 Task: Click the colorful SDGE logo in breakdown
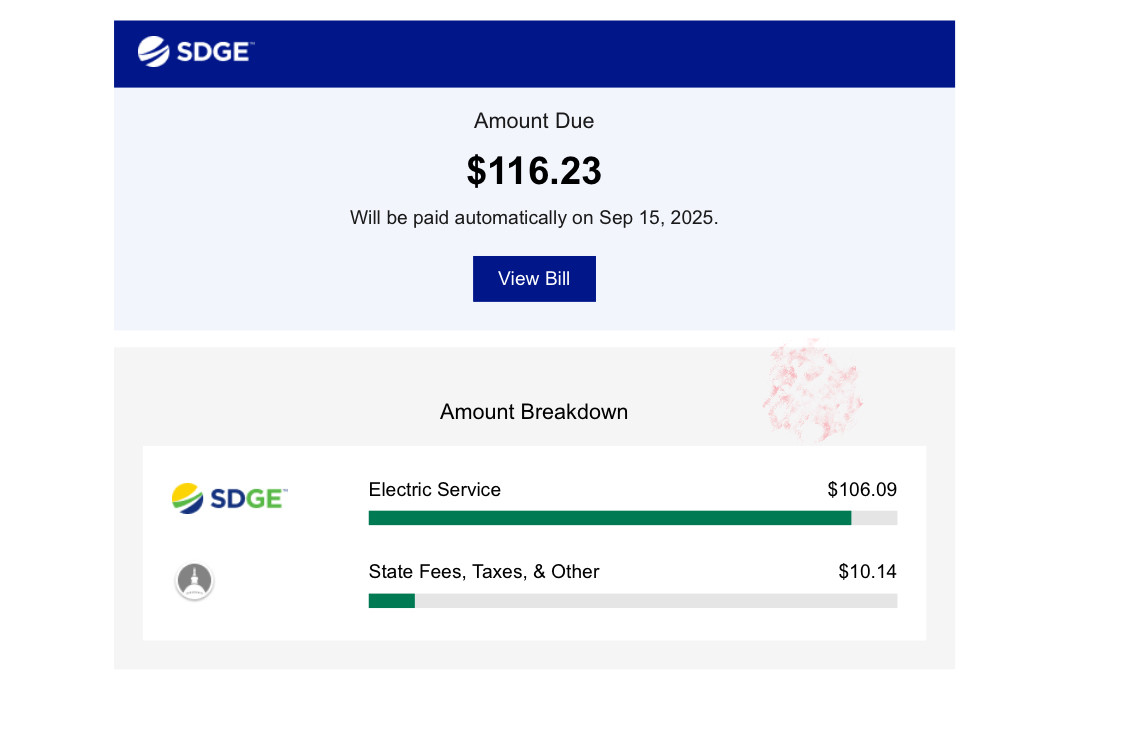229,499
